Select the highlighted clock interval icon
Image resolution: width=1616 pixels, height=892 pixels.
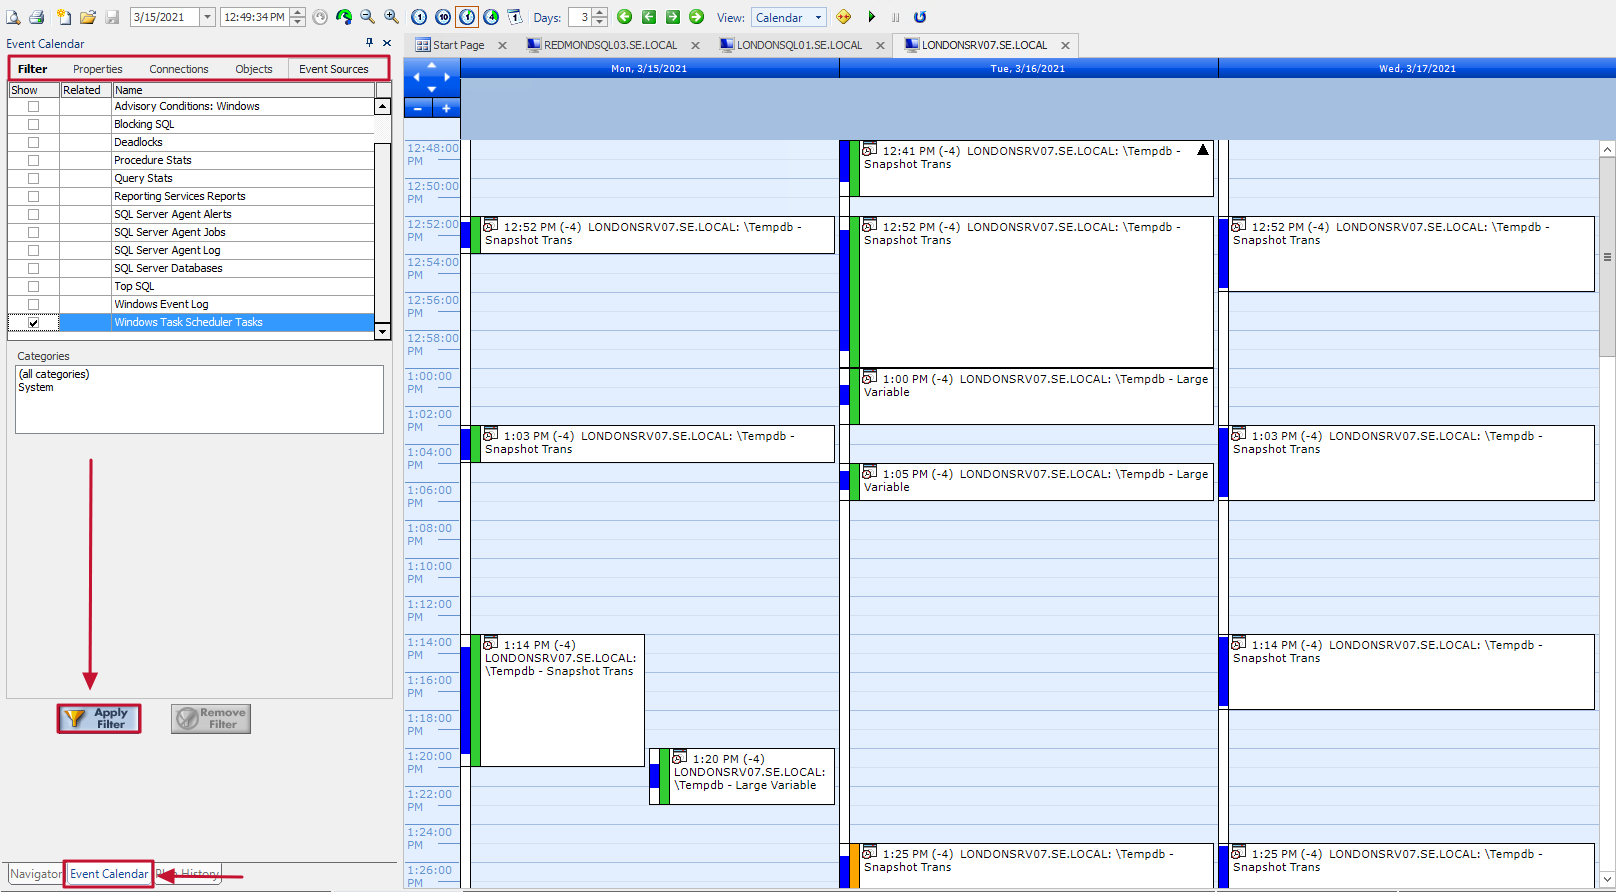click(x=467, y=17)
